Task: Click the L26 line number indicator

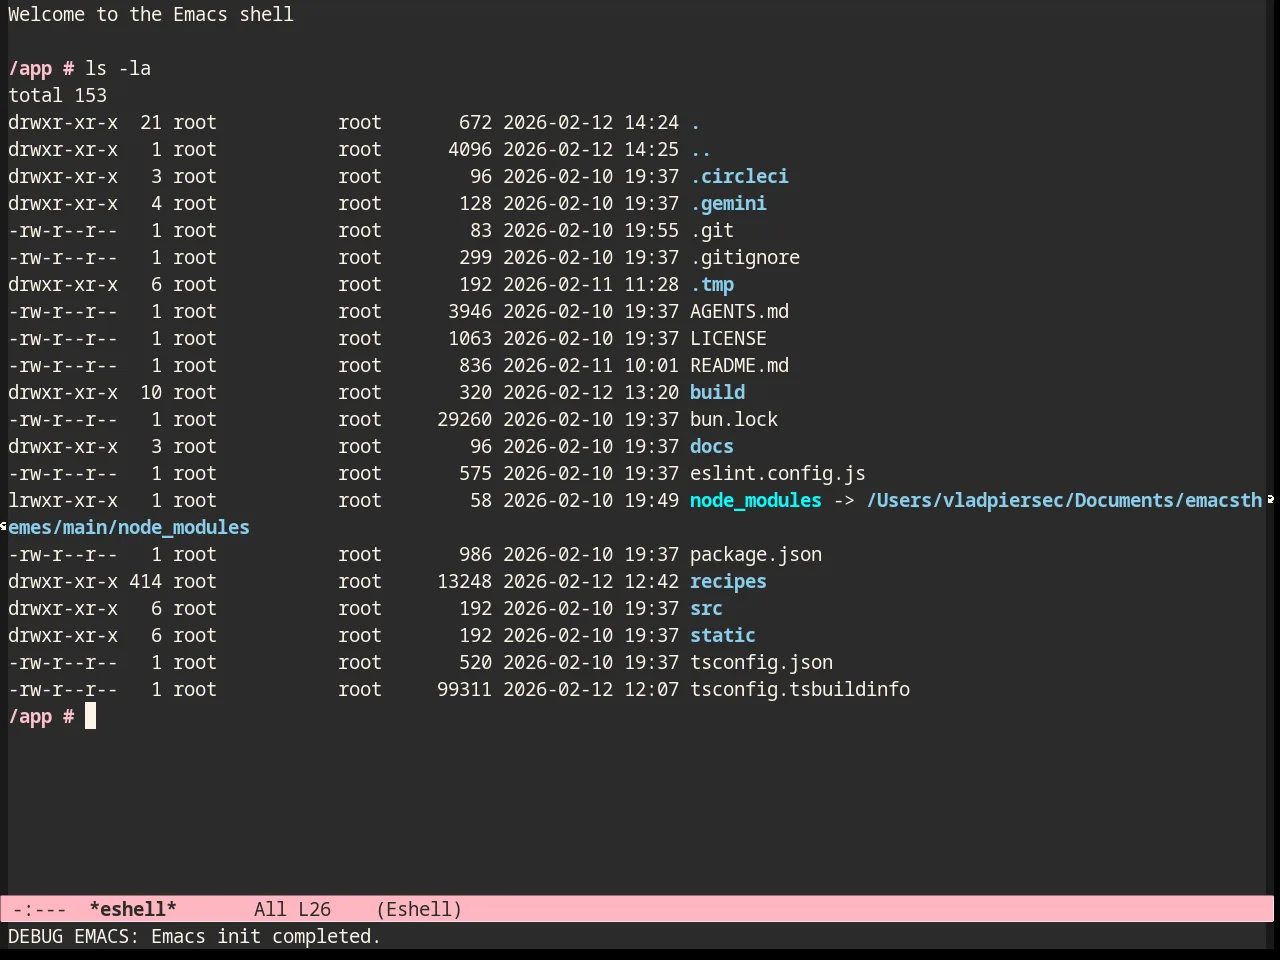Action: [314, 909]
